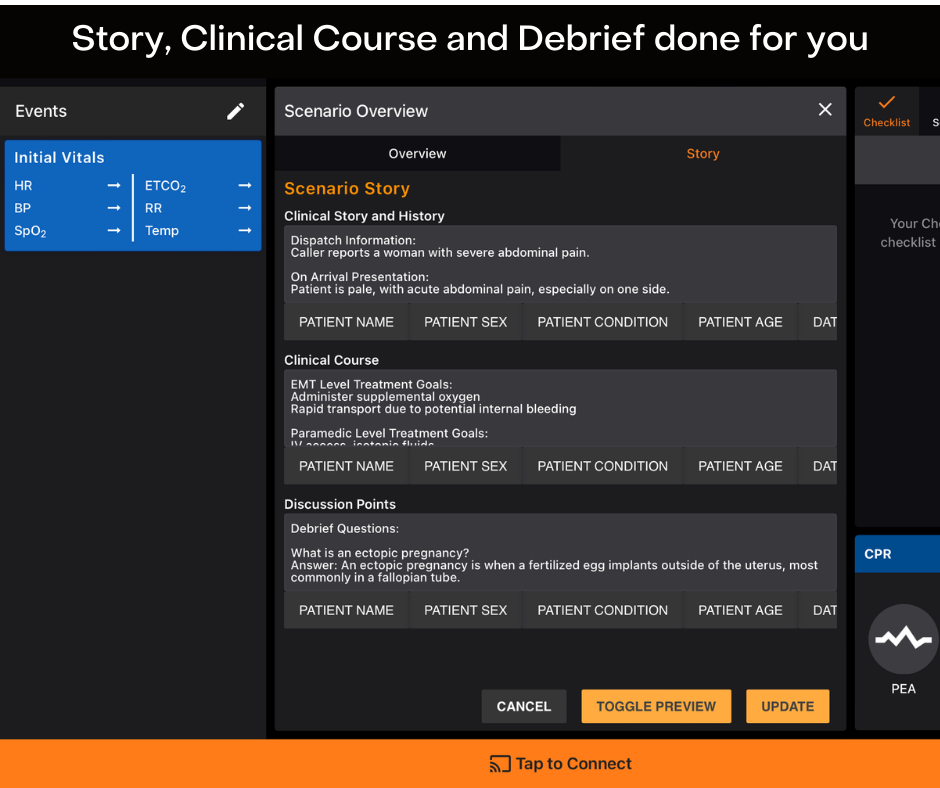Insert the PATIENT NAME placeholder chip

(x=346, y=321)
